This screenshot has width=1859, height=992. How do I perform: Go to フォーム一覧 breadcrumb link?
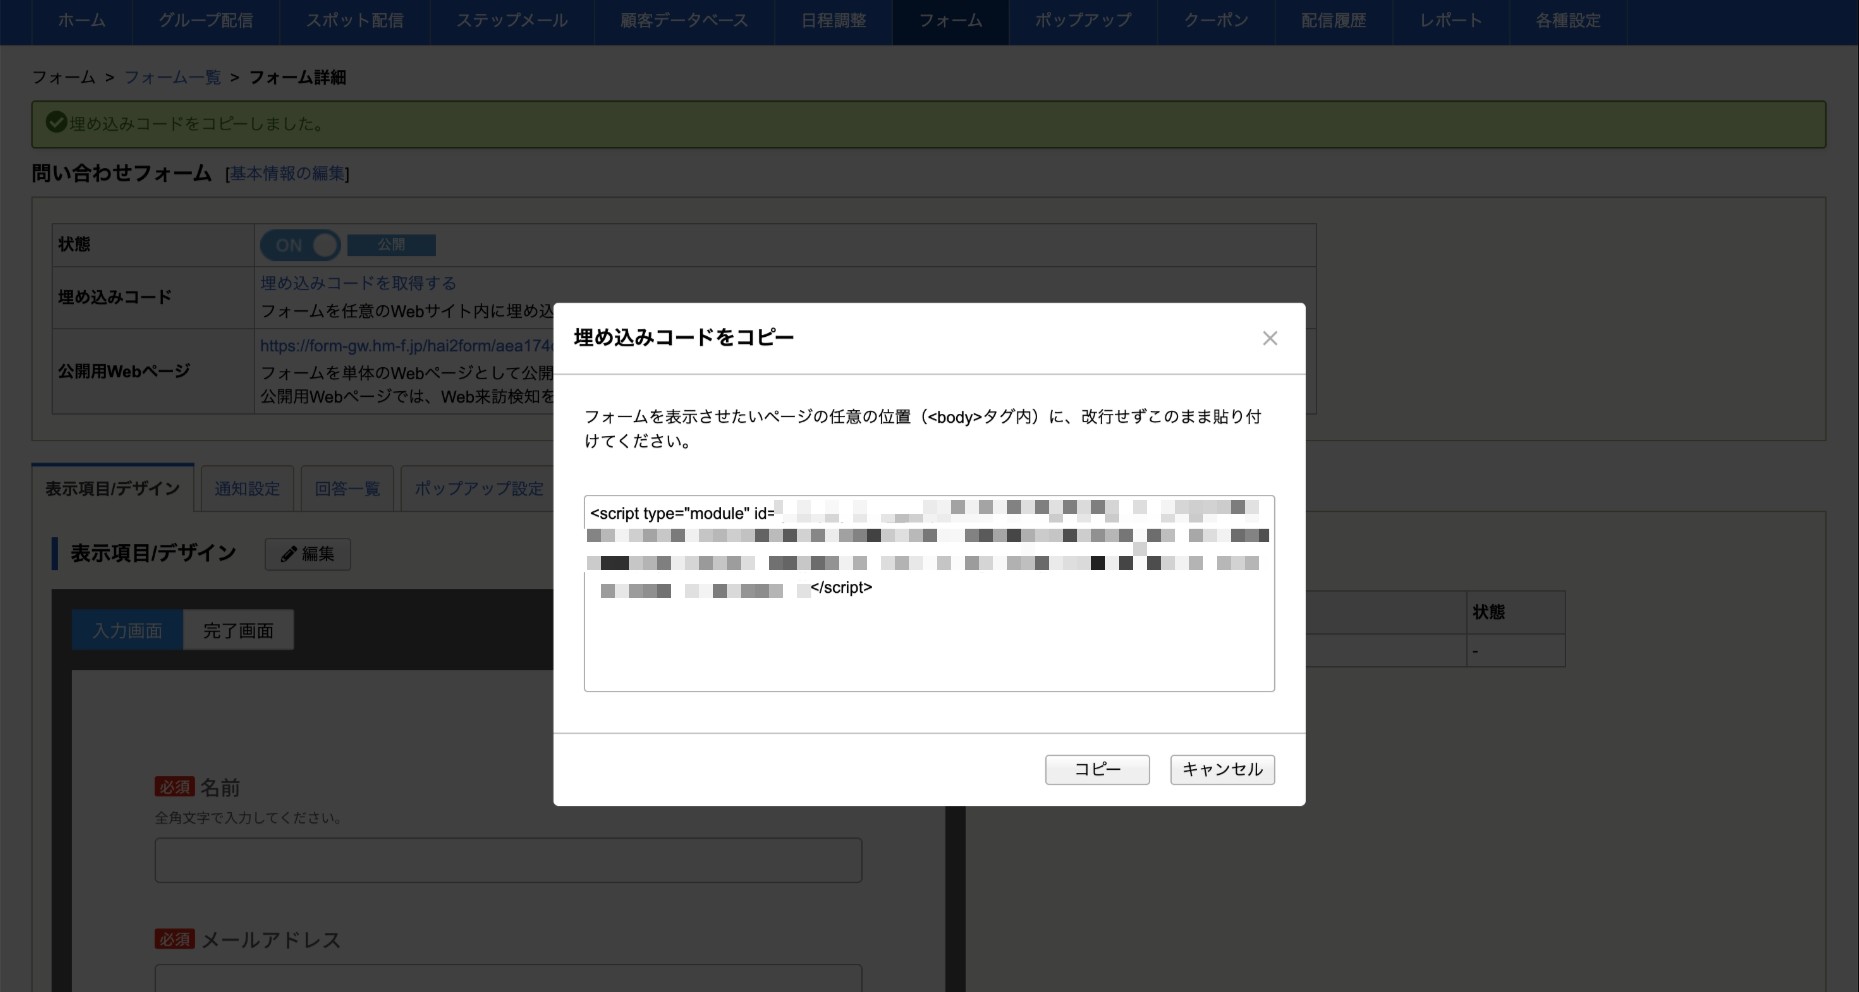click(x=172, y=77)
